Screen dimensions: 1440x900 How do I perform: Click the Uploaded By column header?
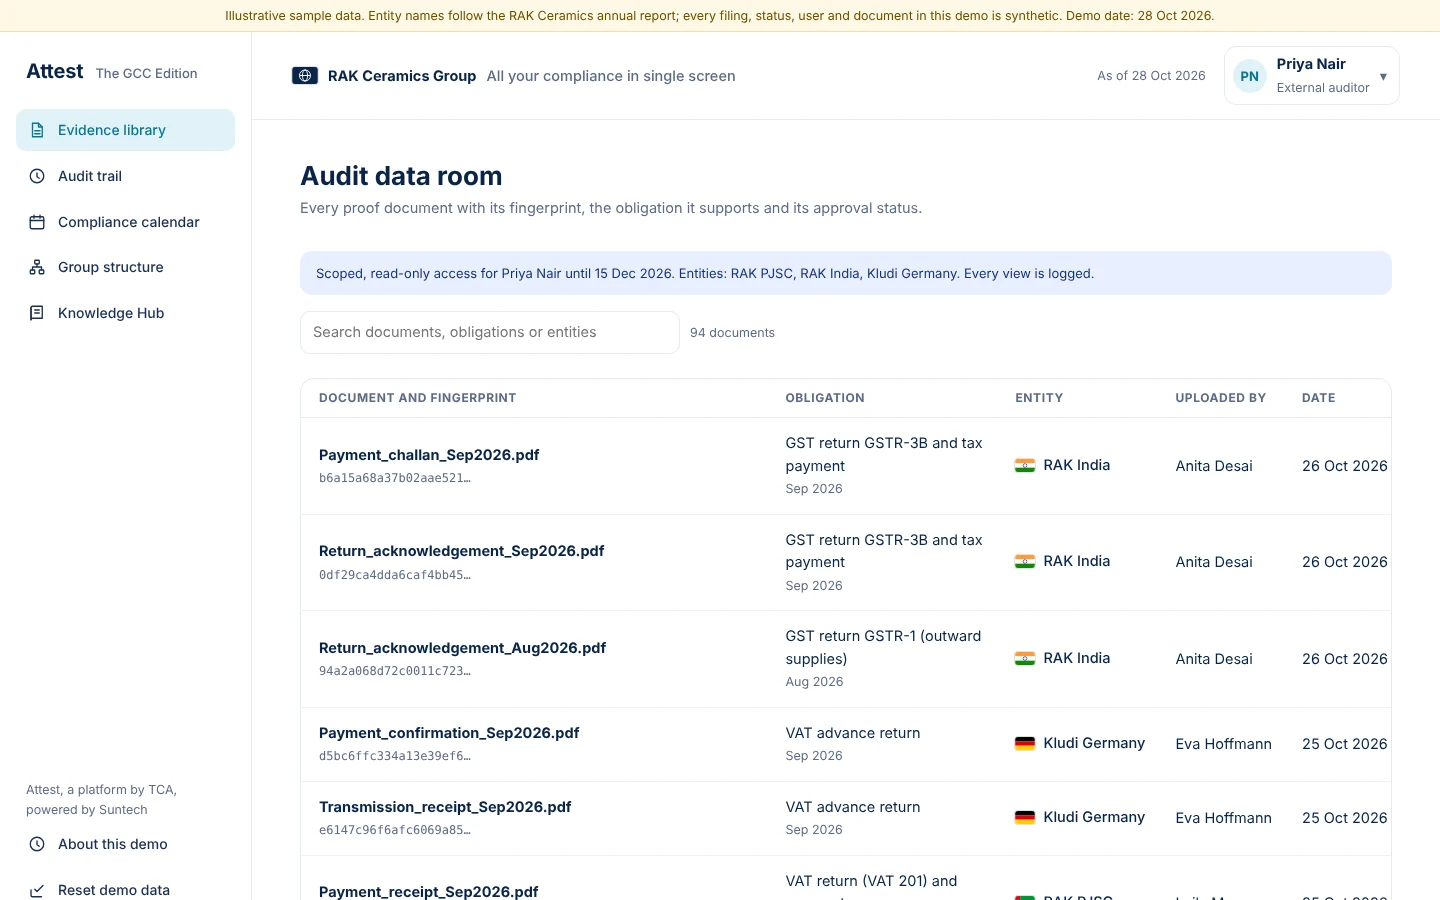tap(1221, 398)
